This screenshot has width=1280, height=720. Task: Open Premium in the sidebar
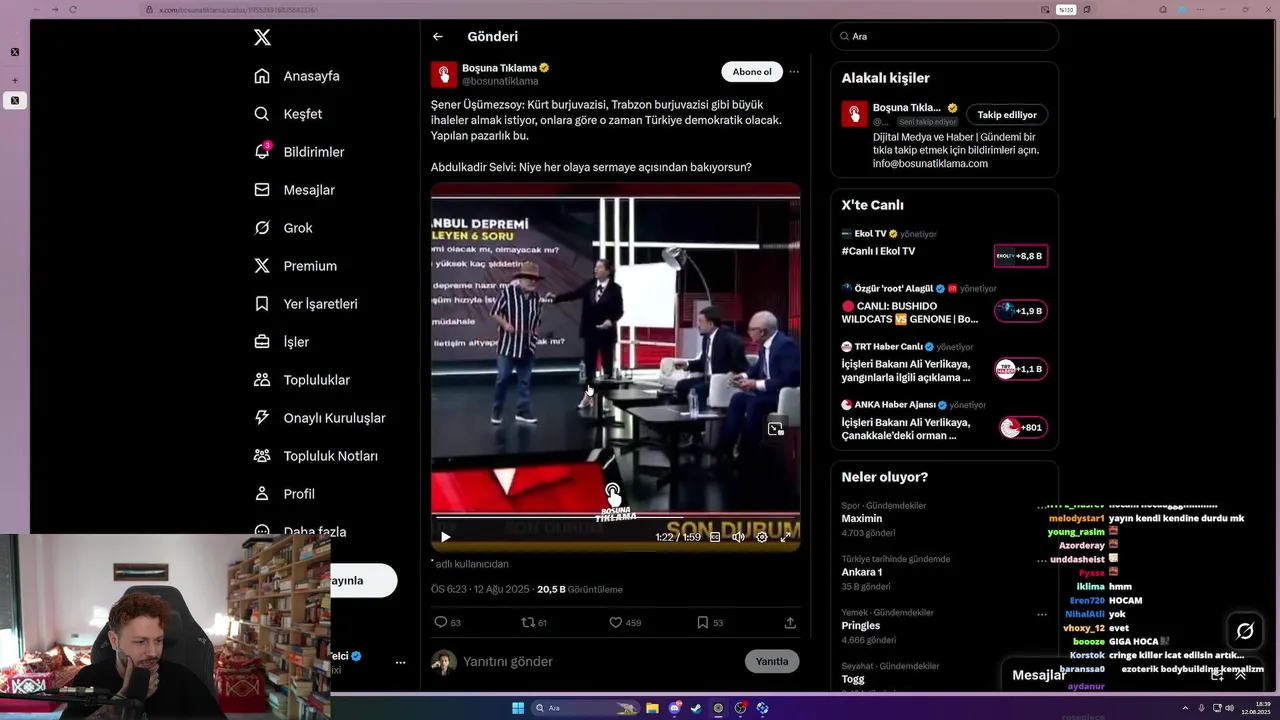pyautogui.click(x=295, y=266)
